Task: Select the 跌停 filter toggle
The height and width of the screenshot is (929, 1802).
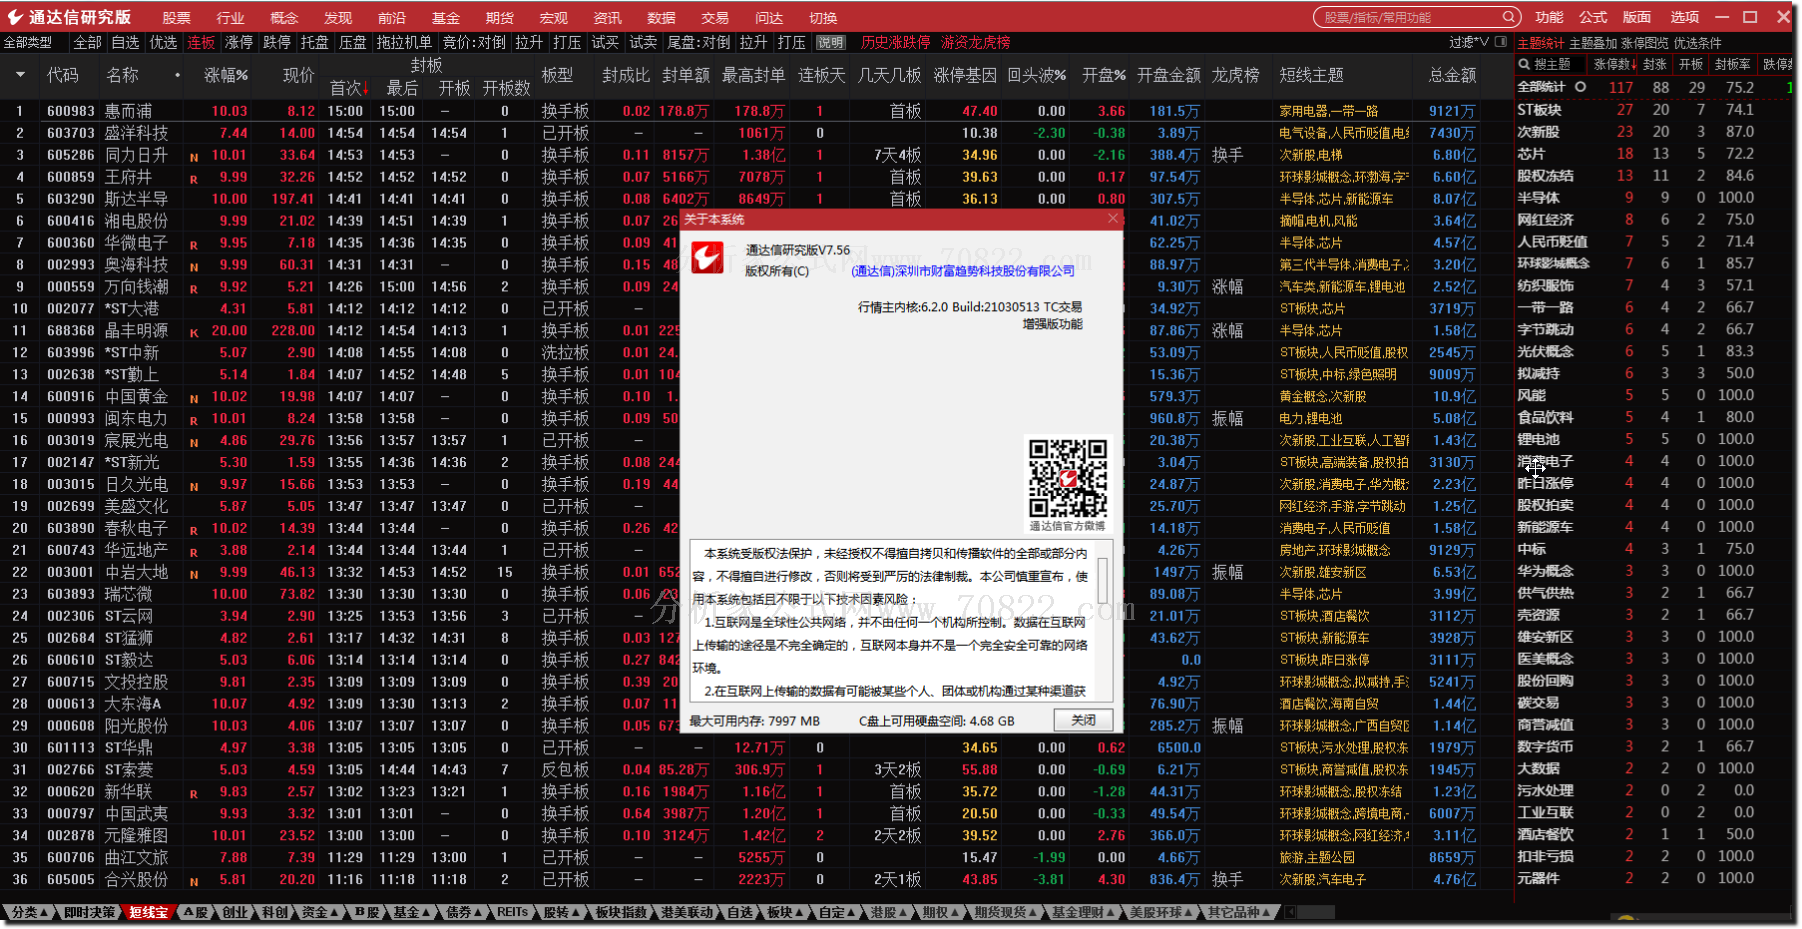Action: 277,42
